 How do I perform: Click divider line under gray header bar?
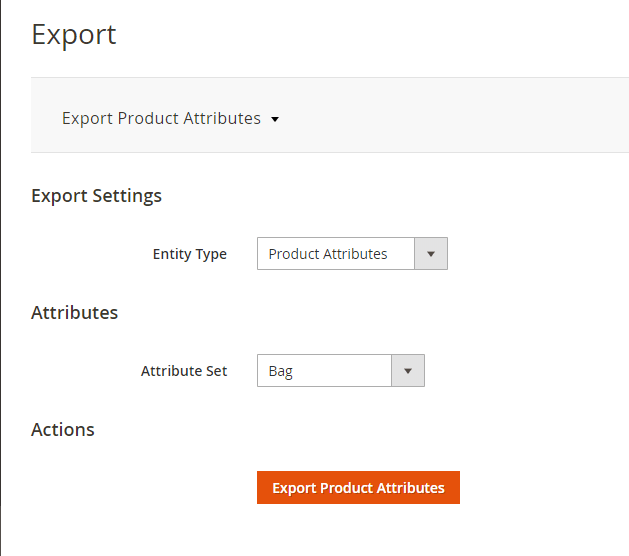[x=330, y=152]
